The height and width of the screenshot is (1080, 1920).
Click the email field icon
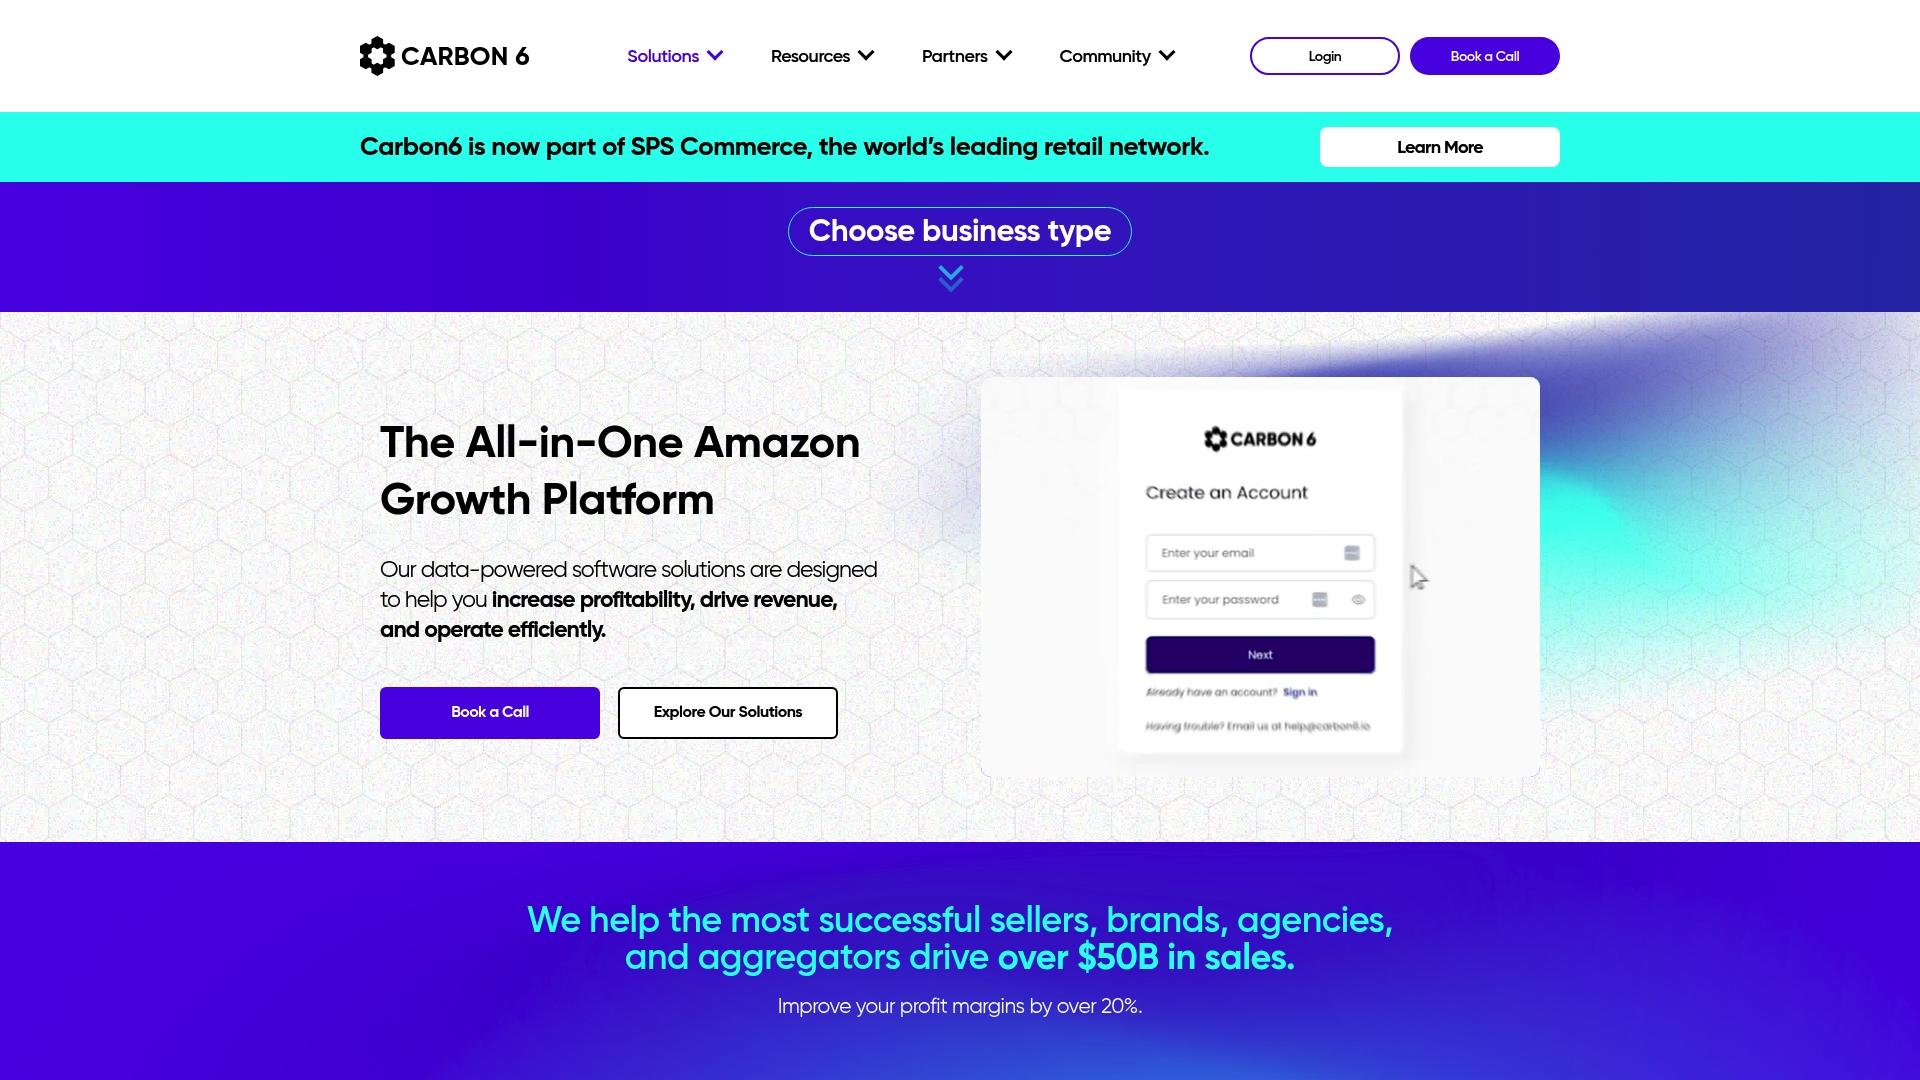(1352, 551)
